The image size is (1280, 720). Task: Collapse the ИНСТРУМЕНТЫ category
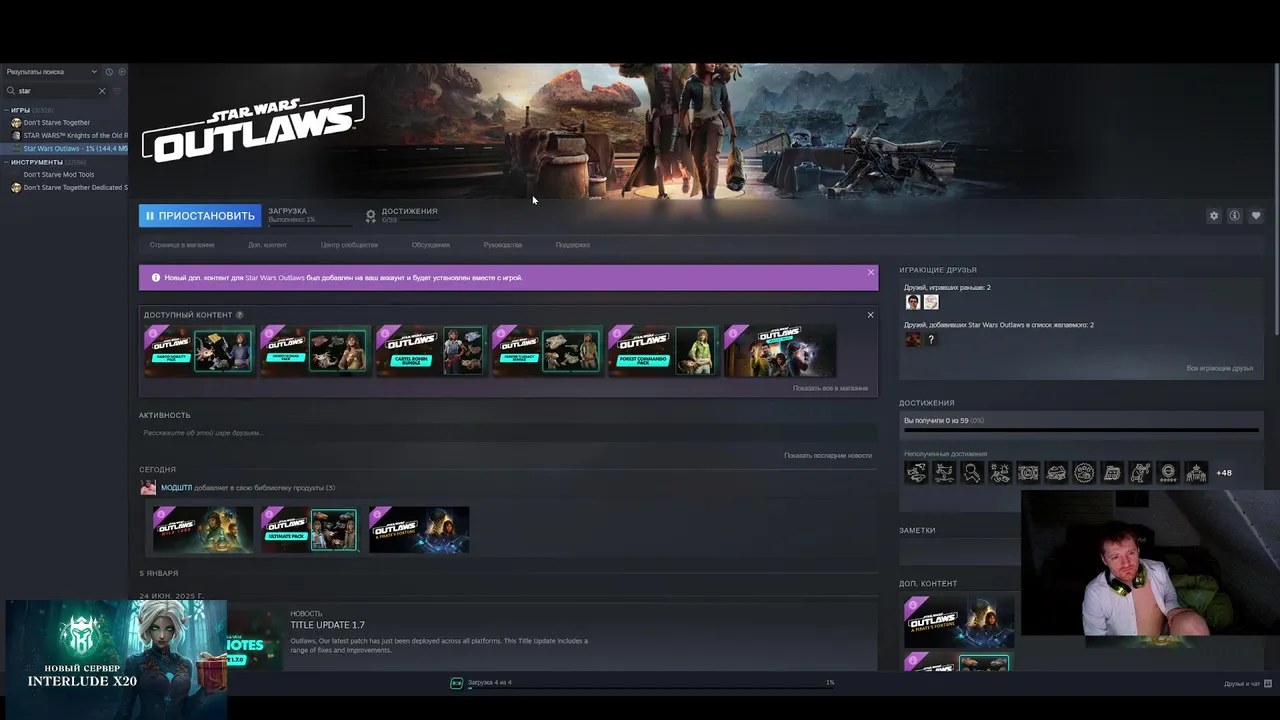[7, 162]
